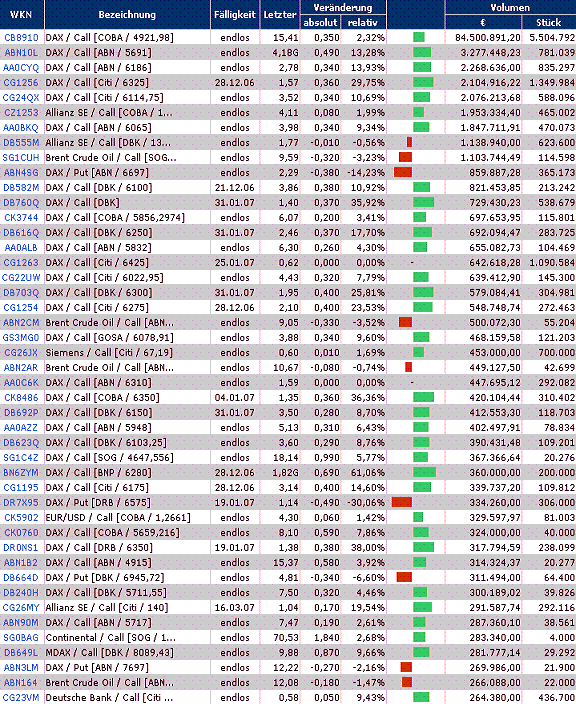Open WKN link CG1256

[21, 83]
